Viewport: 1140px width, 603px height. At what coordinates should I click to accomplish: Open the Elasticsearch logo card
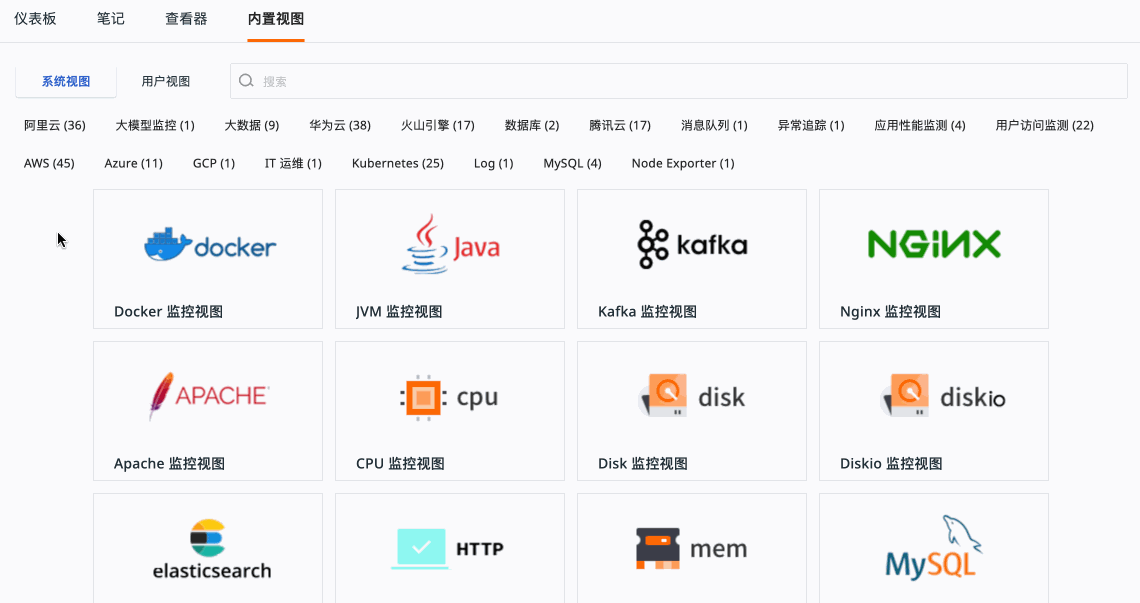pos(208,549)
